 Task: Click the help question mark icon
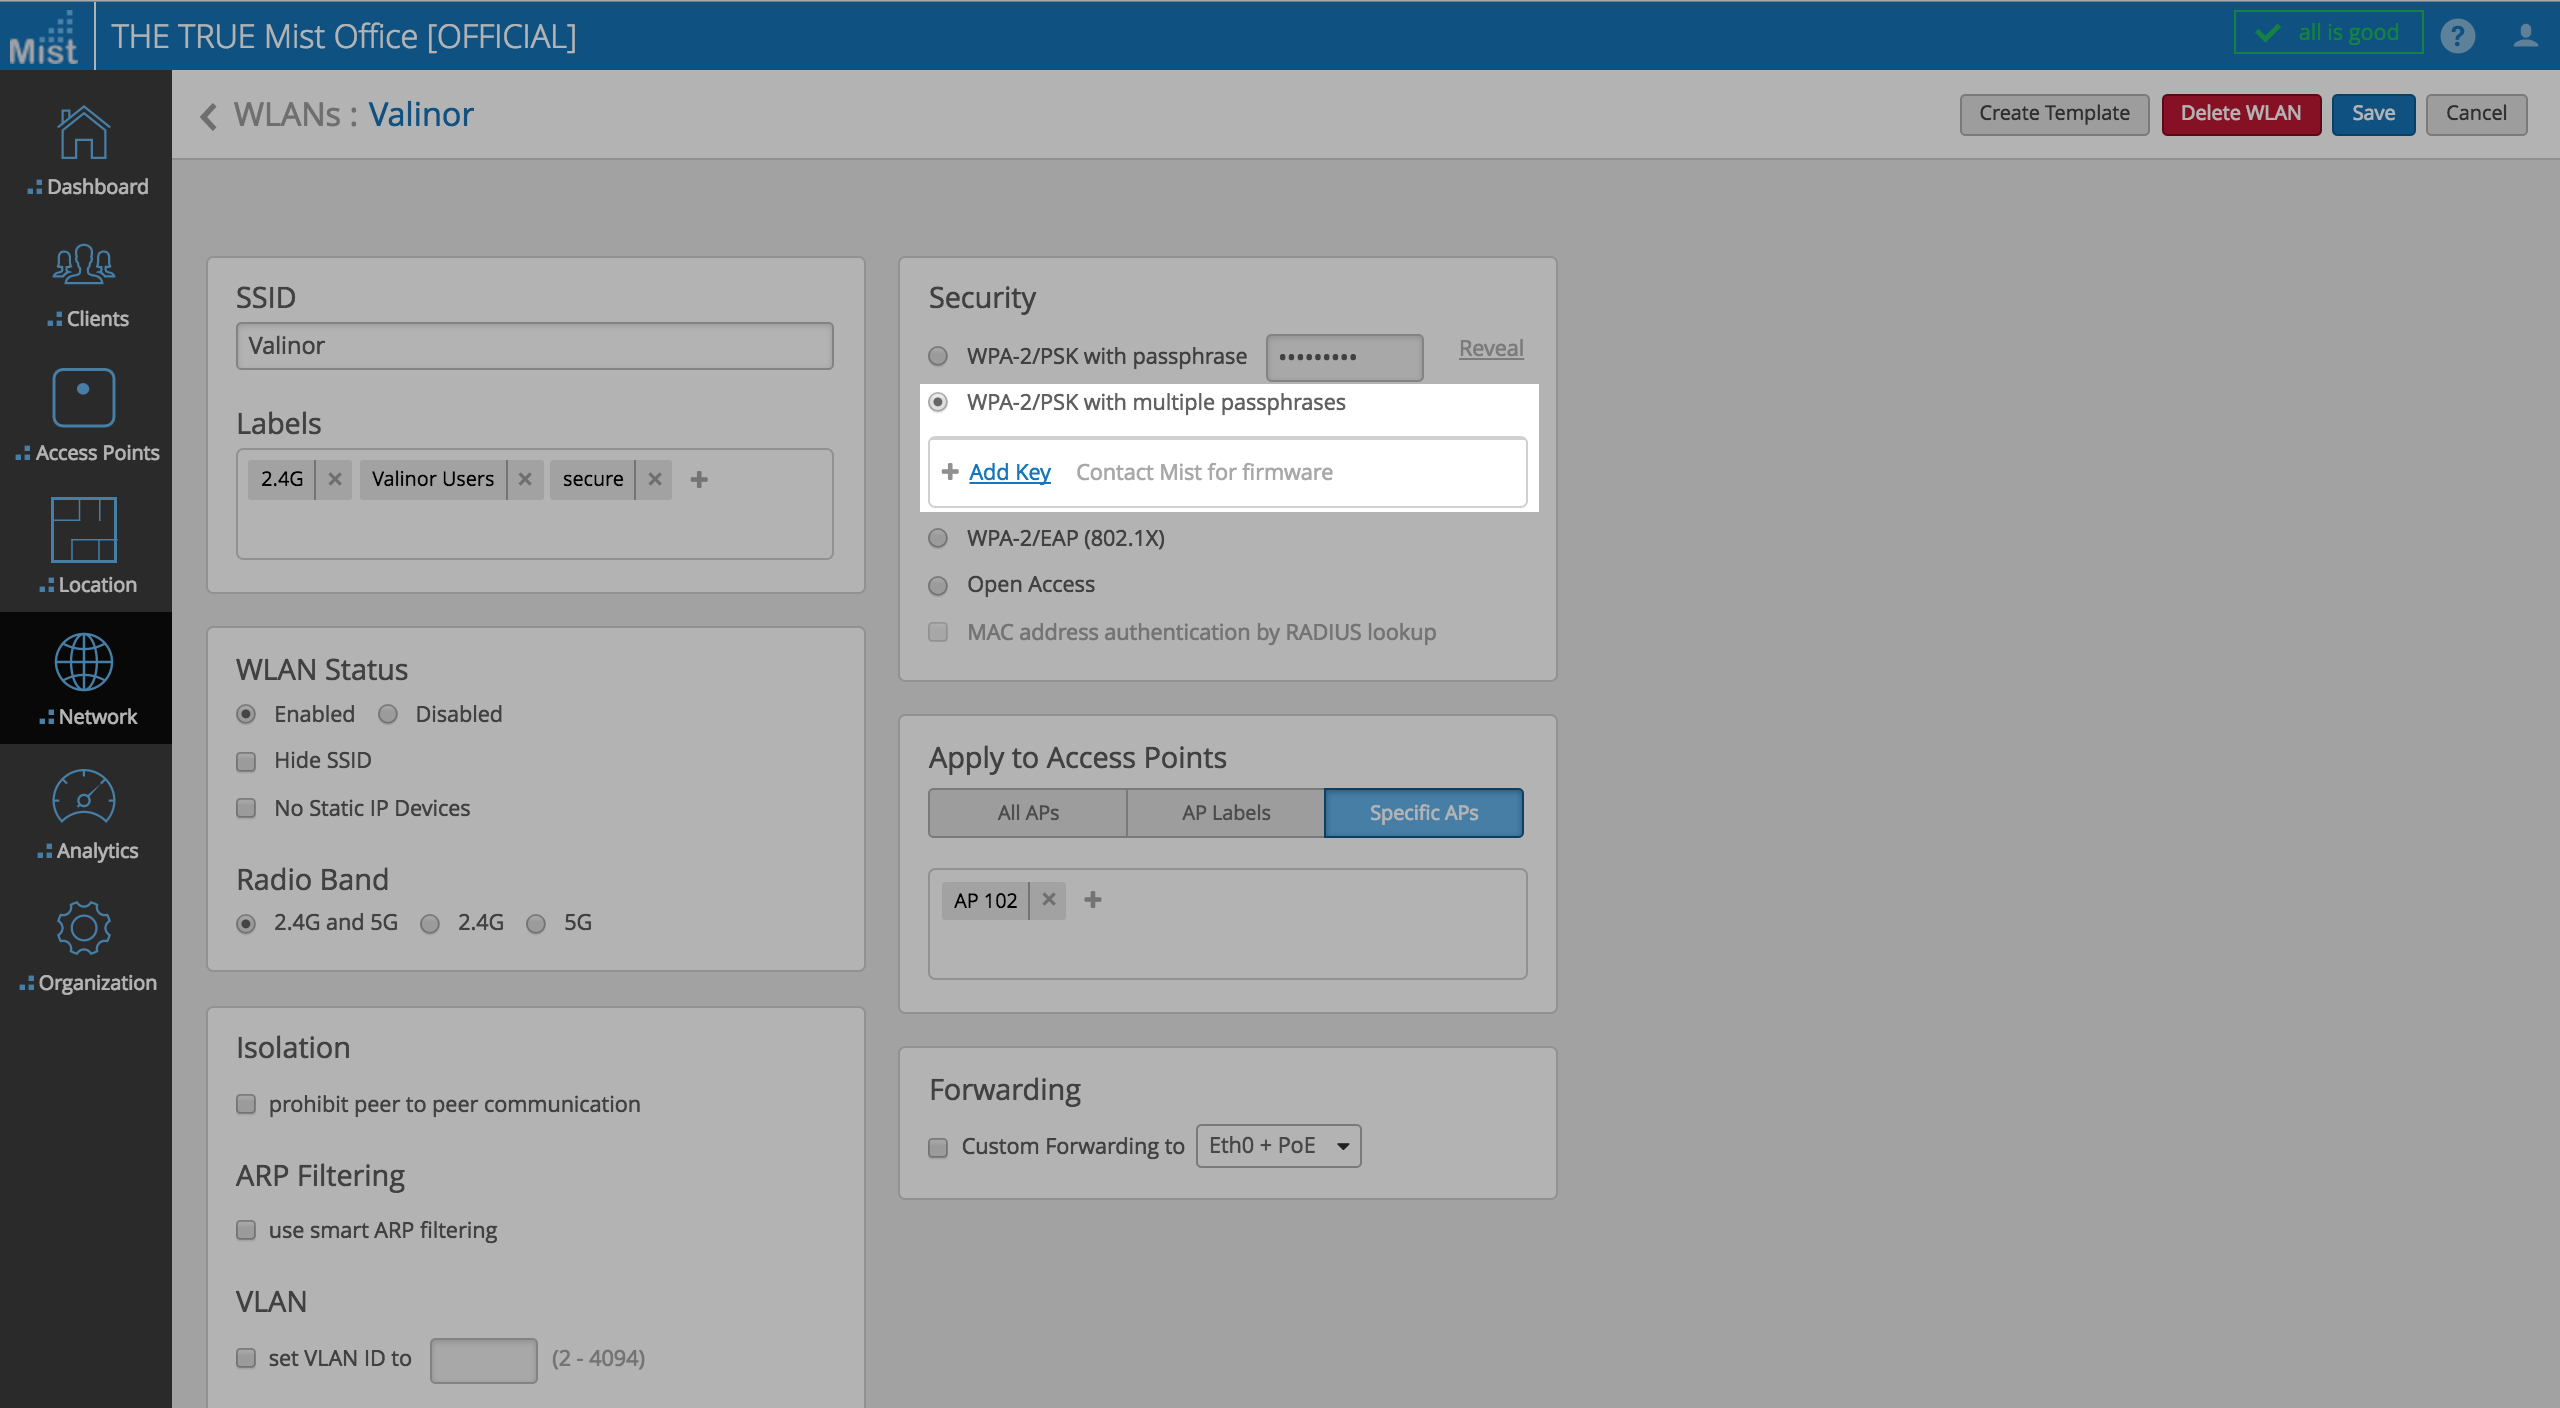2457,36
